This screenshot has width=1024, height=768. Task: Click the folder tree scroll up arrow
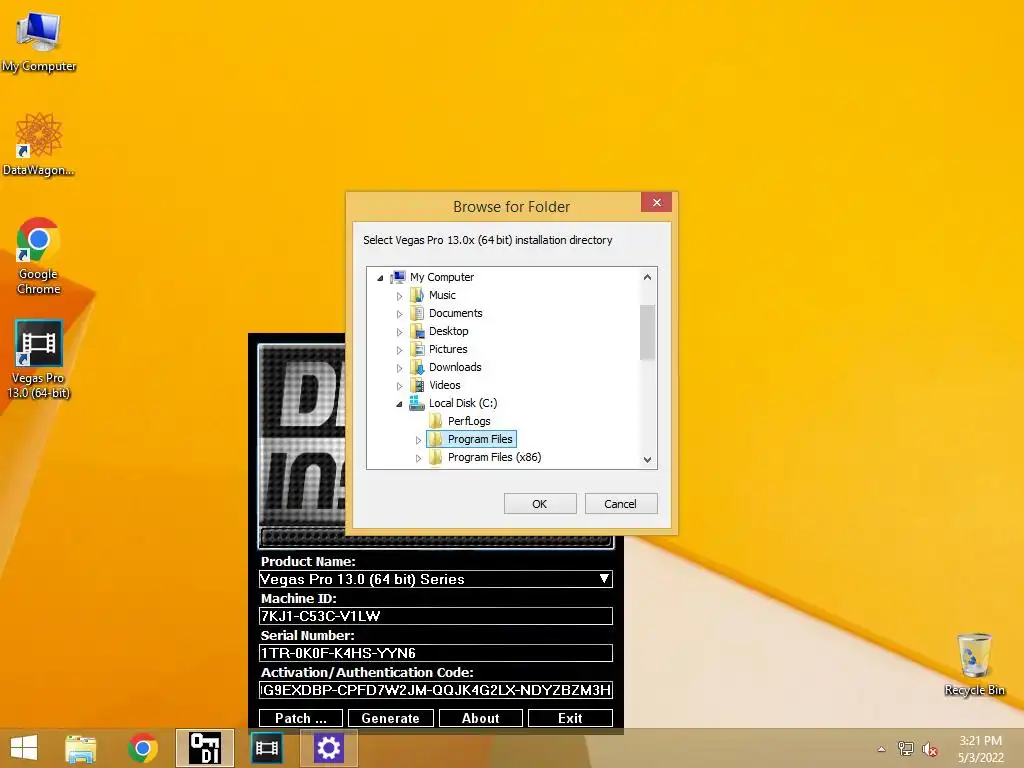(x=647, y=277)
